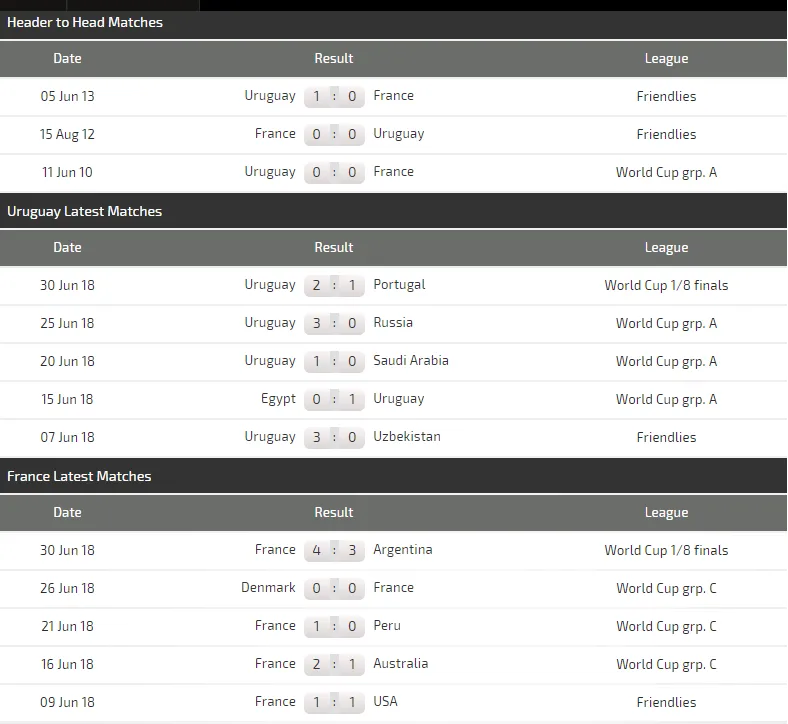Click the Friendlies league in the Uzbekistan row
Image resolution: width=788 pixels, height=724 pixels.
(666, 437)
